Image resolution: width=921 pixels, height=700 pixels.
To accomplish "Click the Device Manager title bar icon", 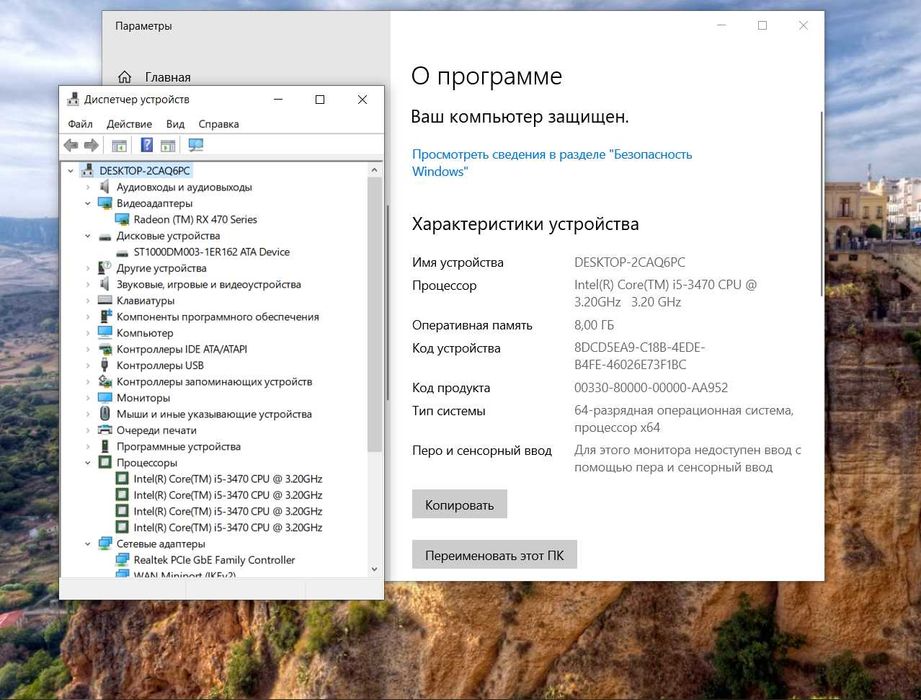I will [73, 99].
